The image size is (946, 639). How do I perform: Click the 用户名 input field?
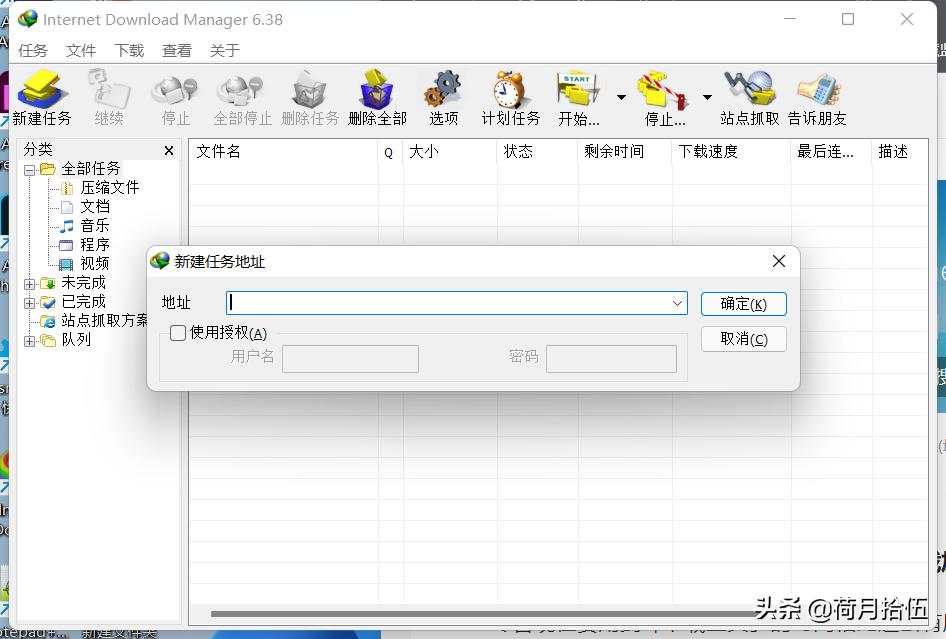click(x=350, y=359)
